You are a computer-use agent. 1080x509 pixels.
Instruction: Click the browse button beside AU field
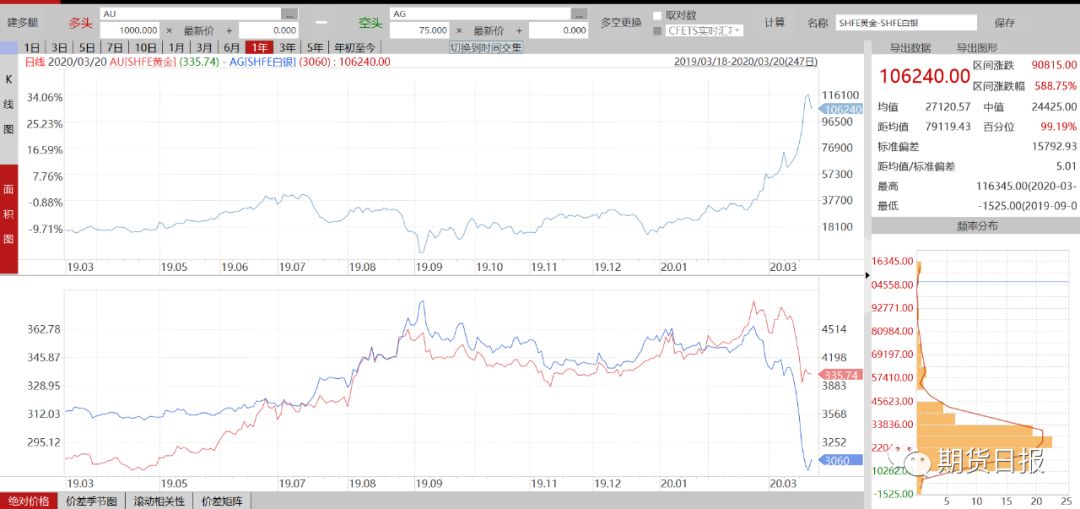(x=289, y=14)
